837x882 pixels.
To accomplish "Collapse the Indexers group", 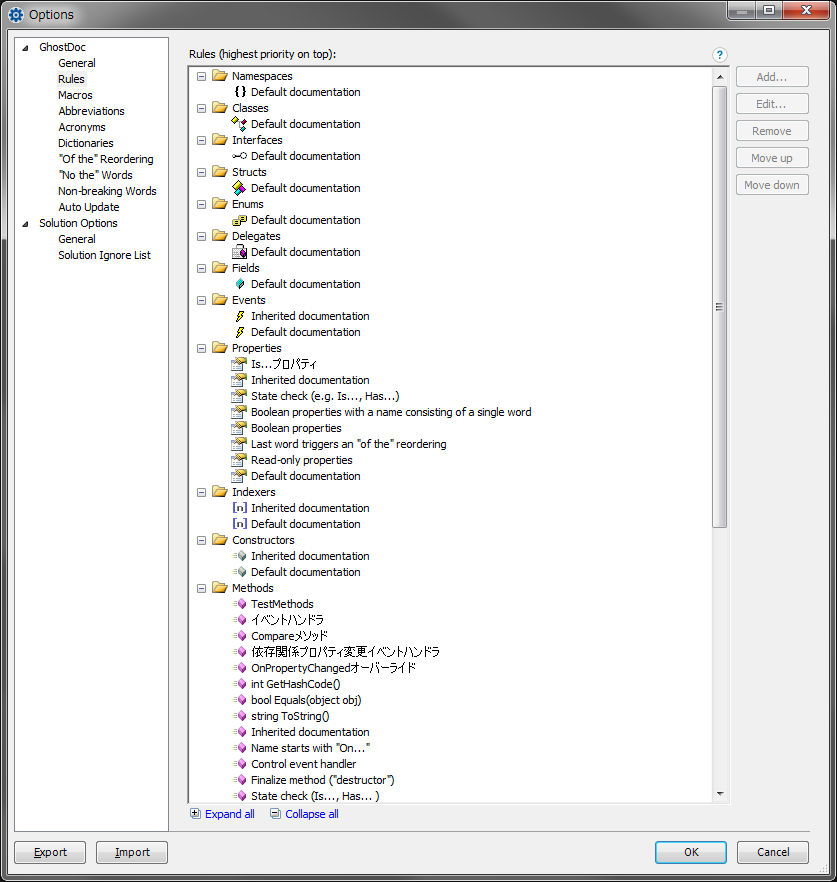I will pos(201,493).
